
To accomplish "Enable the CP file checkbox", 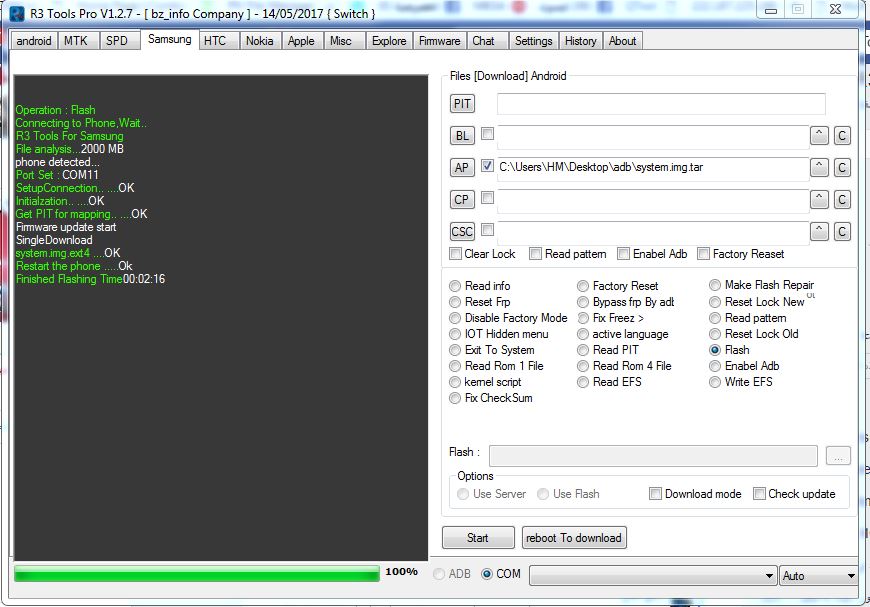I will click(x=487, y=198).
